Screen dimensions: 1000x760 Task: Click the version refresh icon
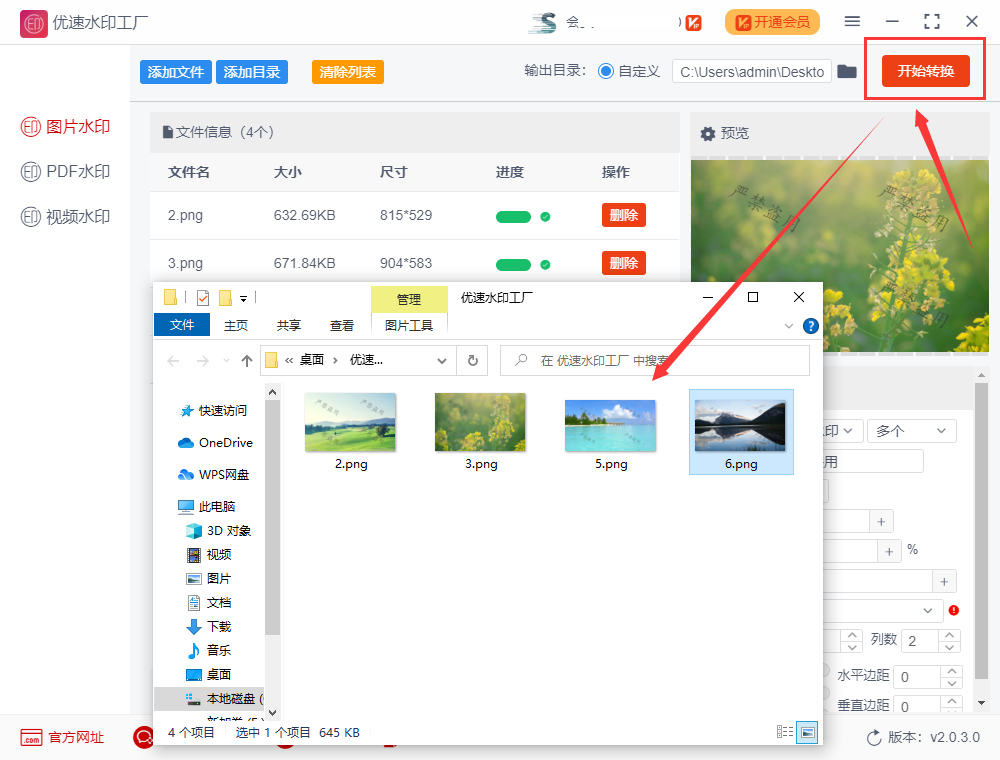[x=874, y=737]
